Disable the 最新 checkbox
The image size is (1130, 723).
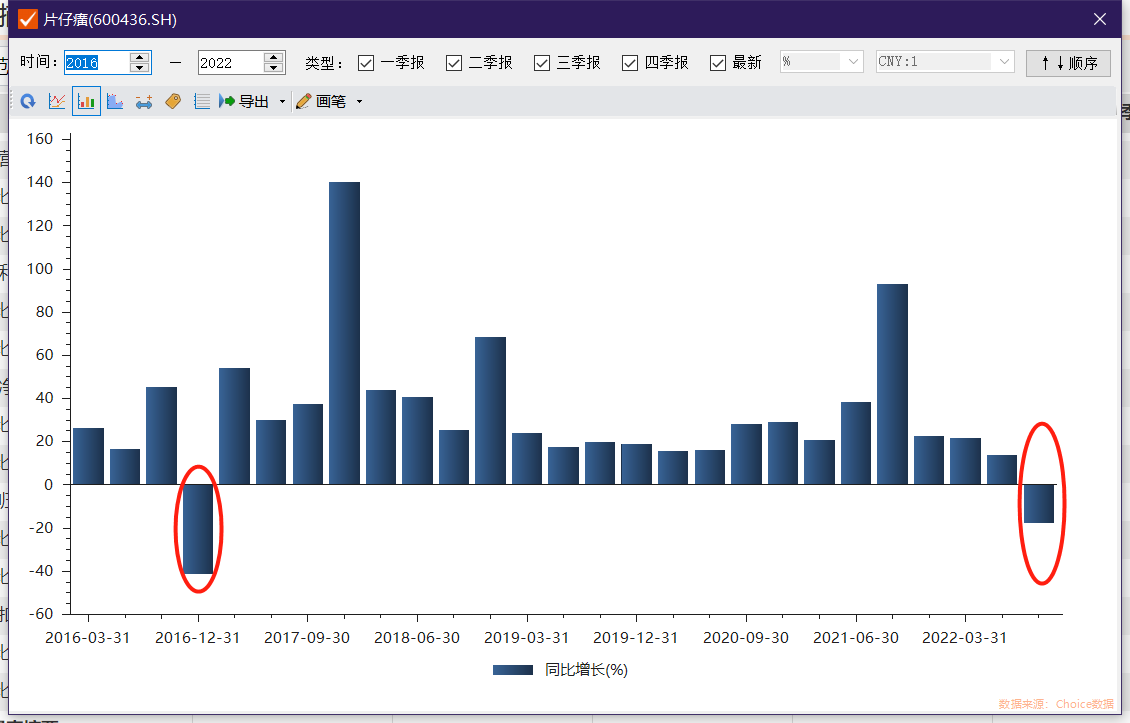coord(718,63)
